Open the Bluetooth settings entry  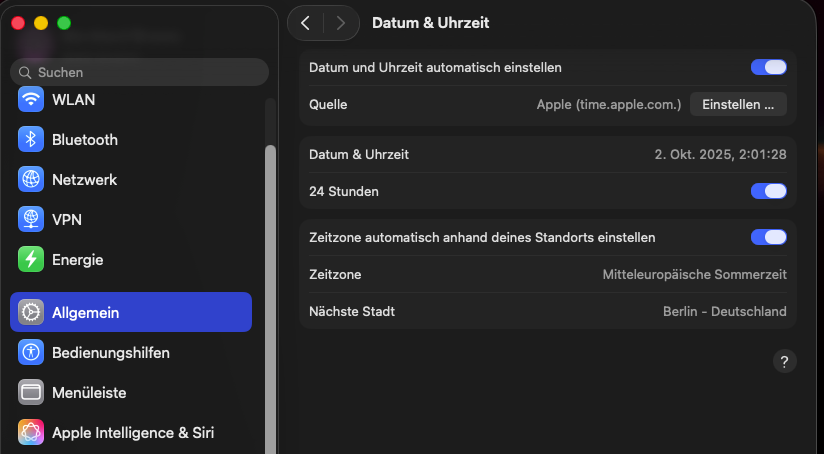[85, 140]
